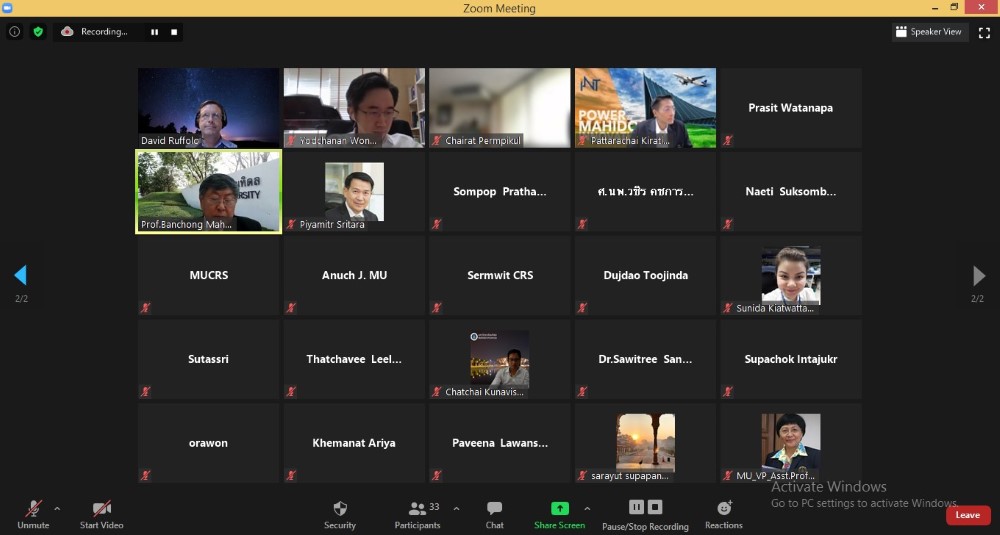Open the Chat panel
The image size is (1000, 535).
[494, 509]
